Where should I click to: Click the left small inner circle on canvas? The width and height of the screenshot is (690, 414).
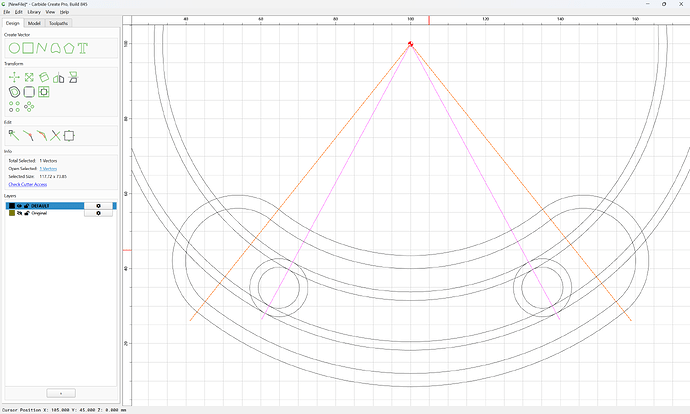[x=279, y=288]
